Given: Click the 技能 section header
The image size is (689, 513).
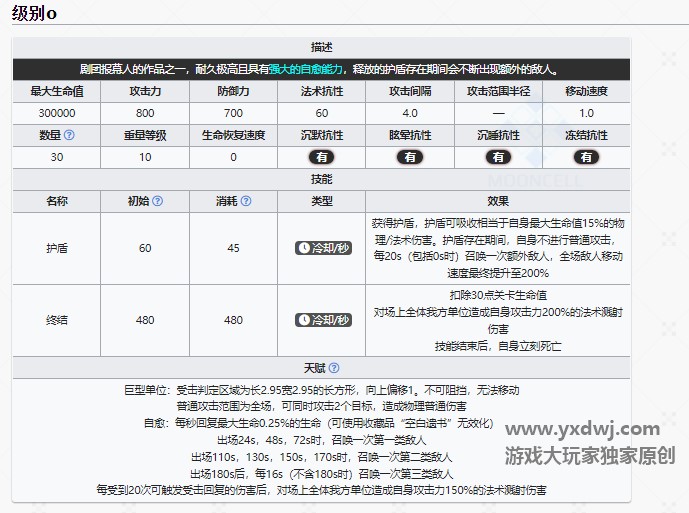Looking at the screenshot, I should [x=322, y=179].
